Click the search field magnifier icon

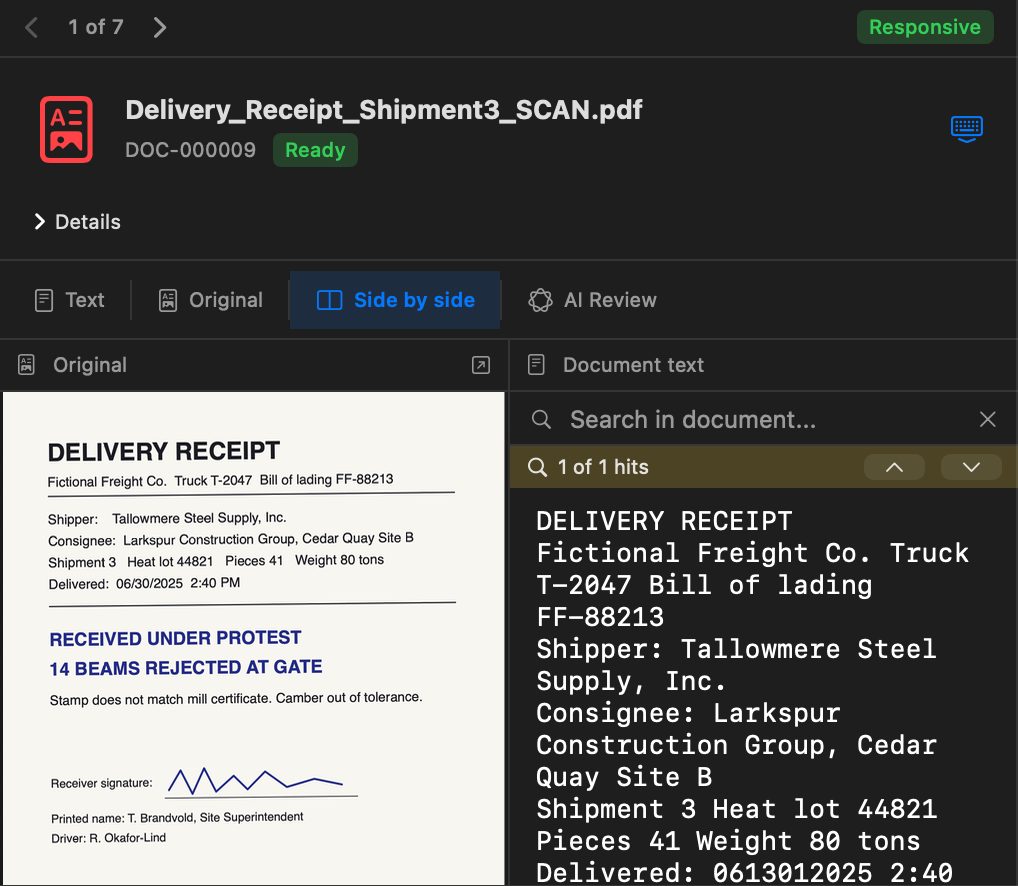pos(541,419)
